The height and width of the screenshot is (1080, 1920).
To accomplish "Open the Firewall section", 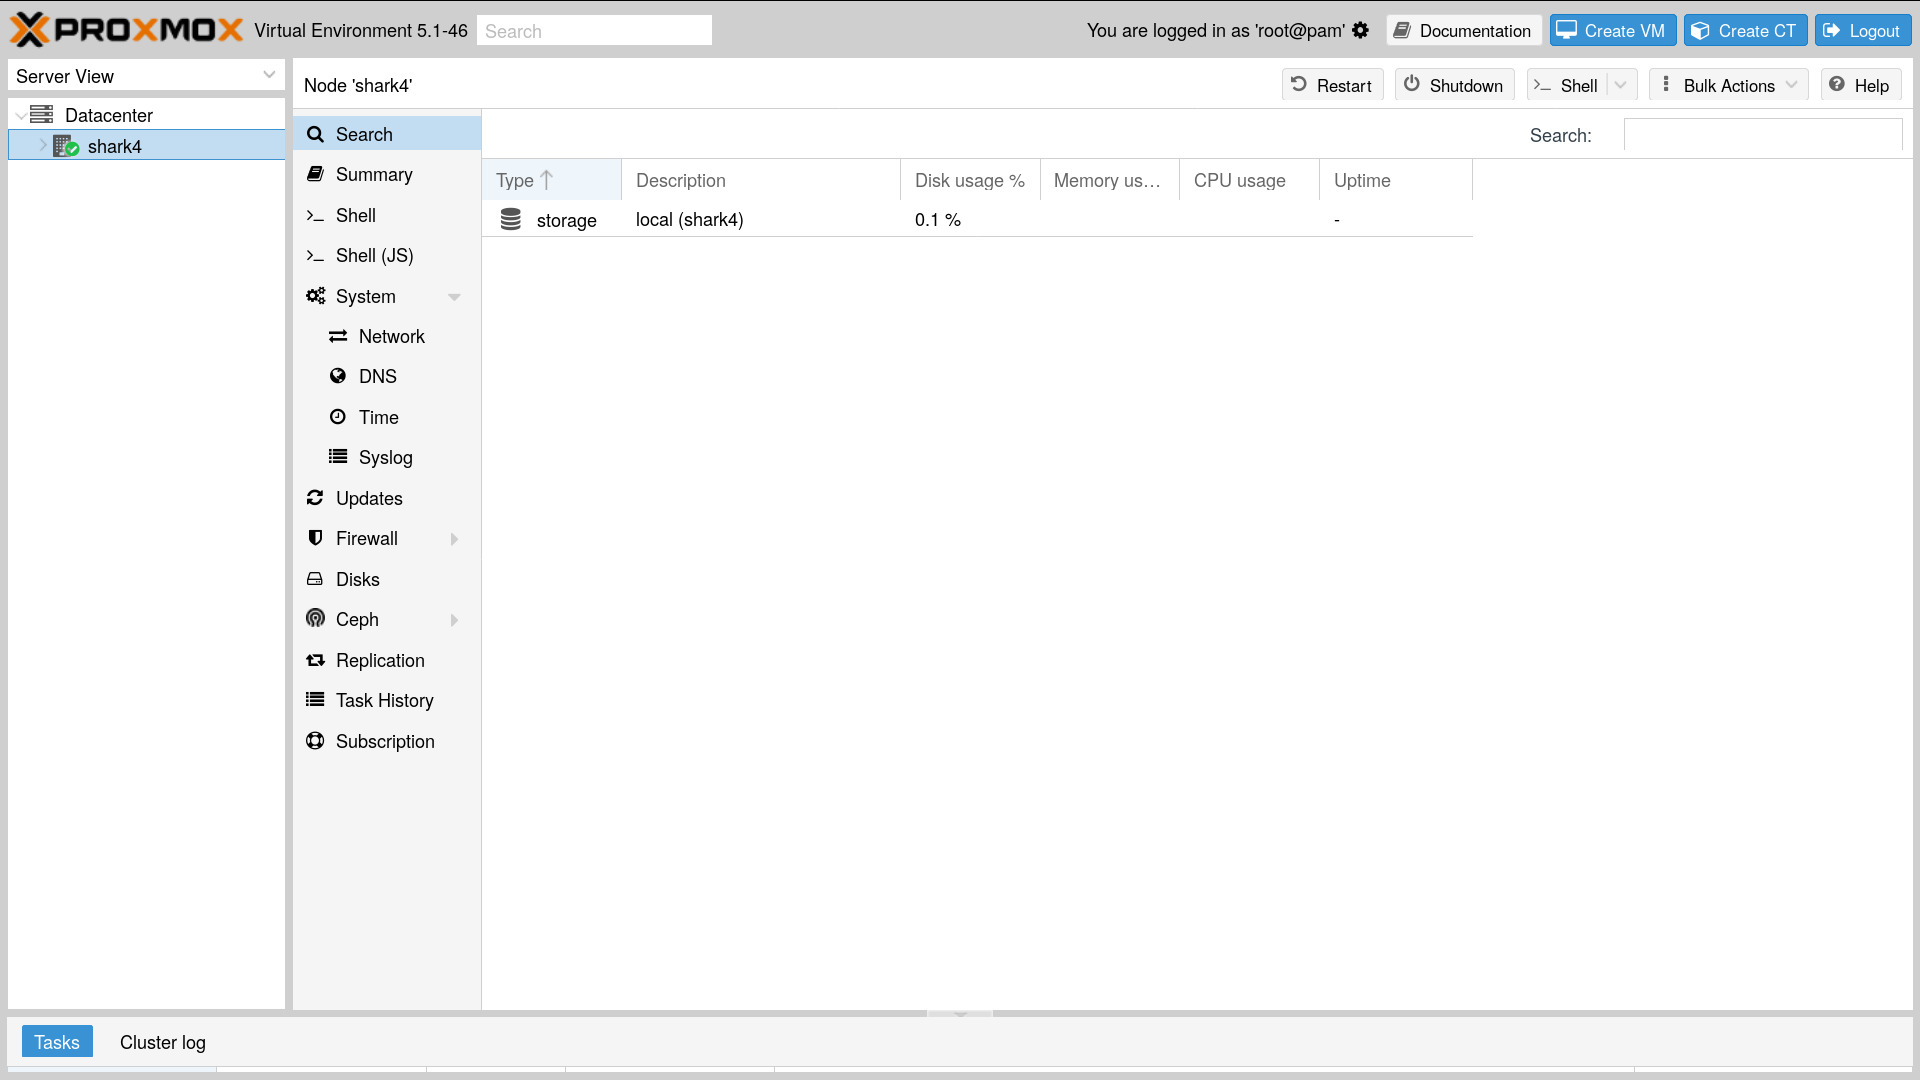I will [x=366, y=538].
